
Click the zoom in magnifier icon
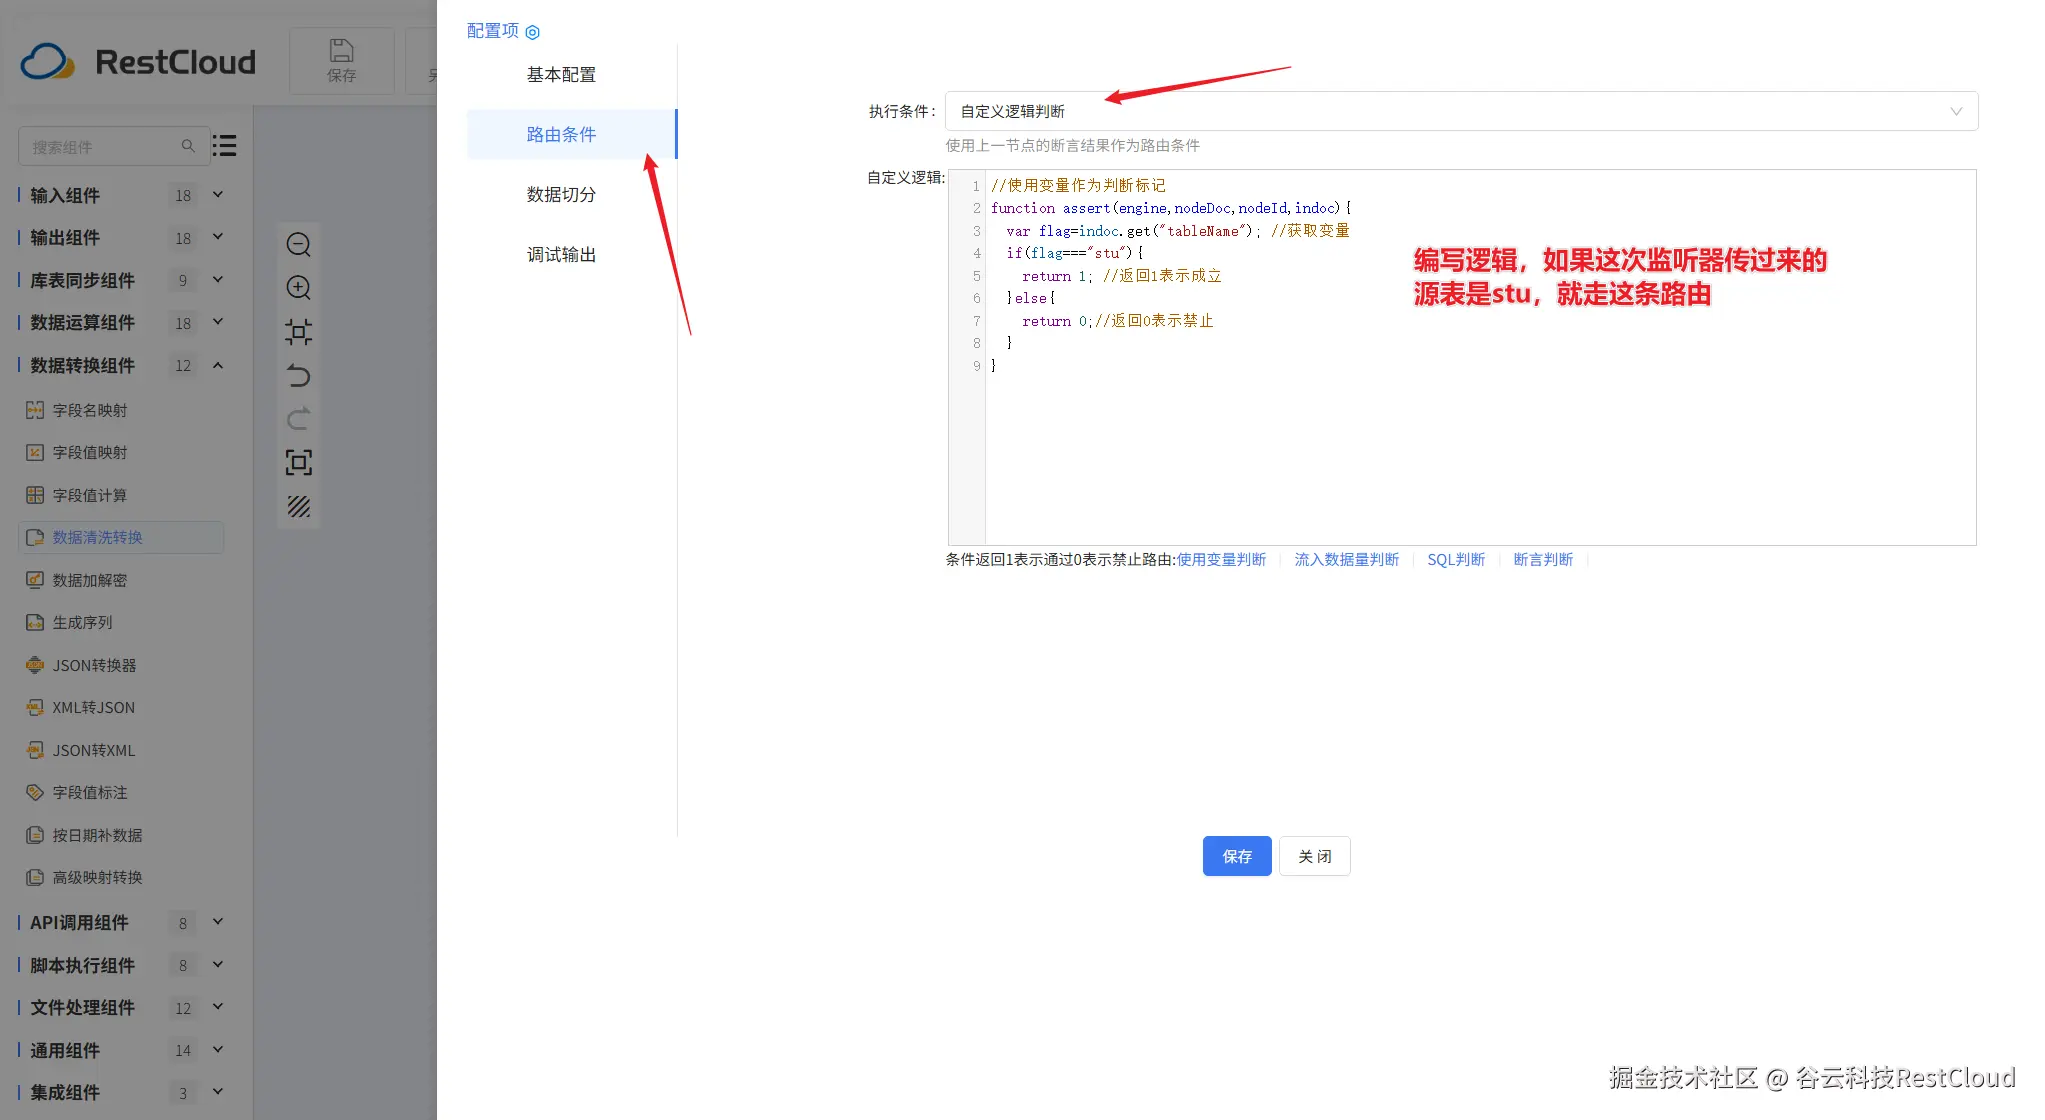coord(298,288)
